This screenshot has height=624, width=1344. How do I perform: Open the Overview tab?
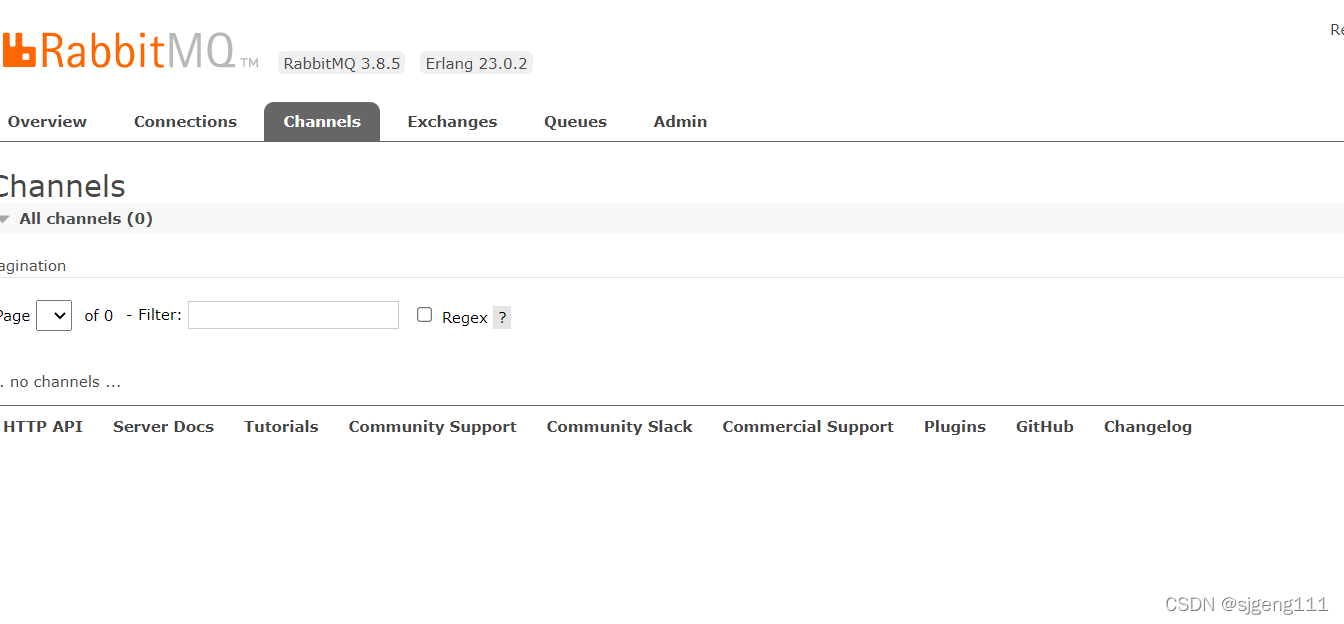[x=47, y=122]
